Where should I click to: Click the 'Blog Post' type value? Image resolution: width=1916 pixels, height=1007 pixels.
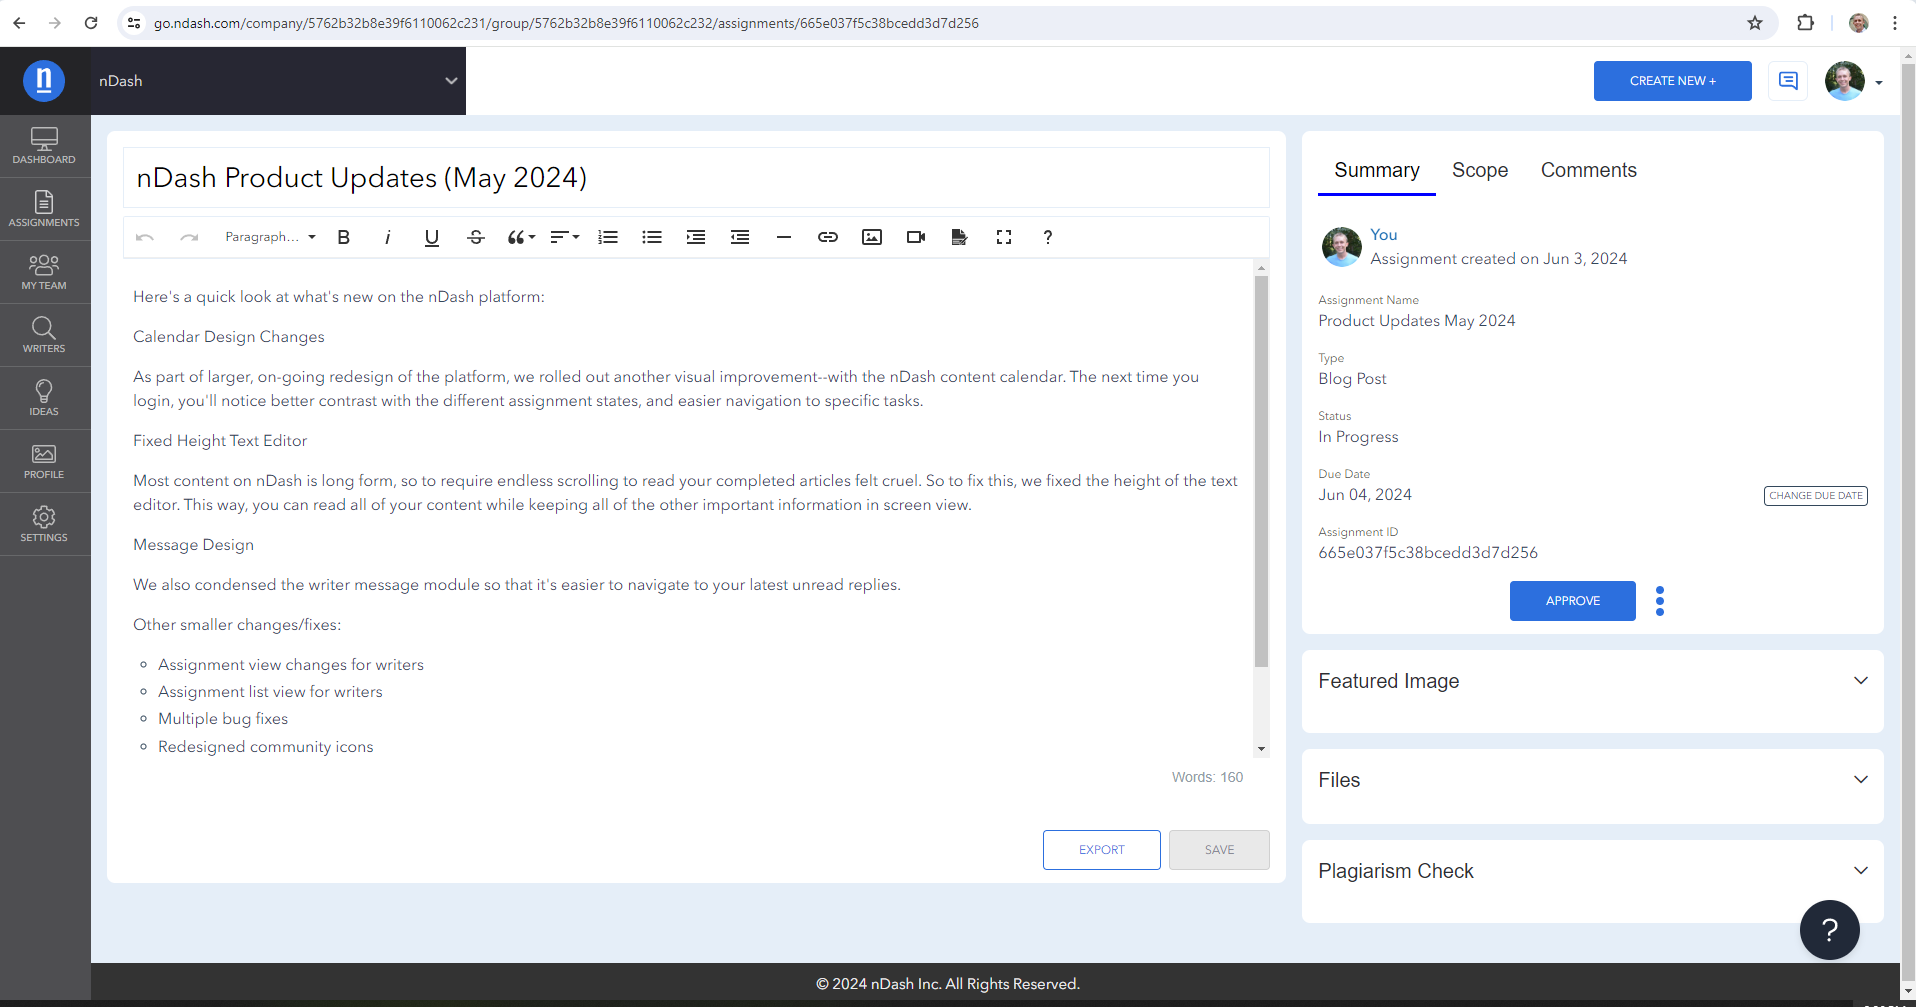click(x=1352, y=379)
